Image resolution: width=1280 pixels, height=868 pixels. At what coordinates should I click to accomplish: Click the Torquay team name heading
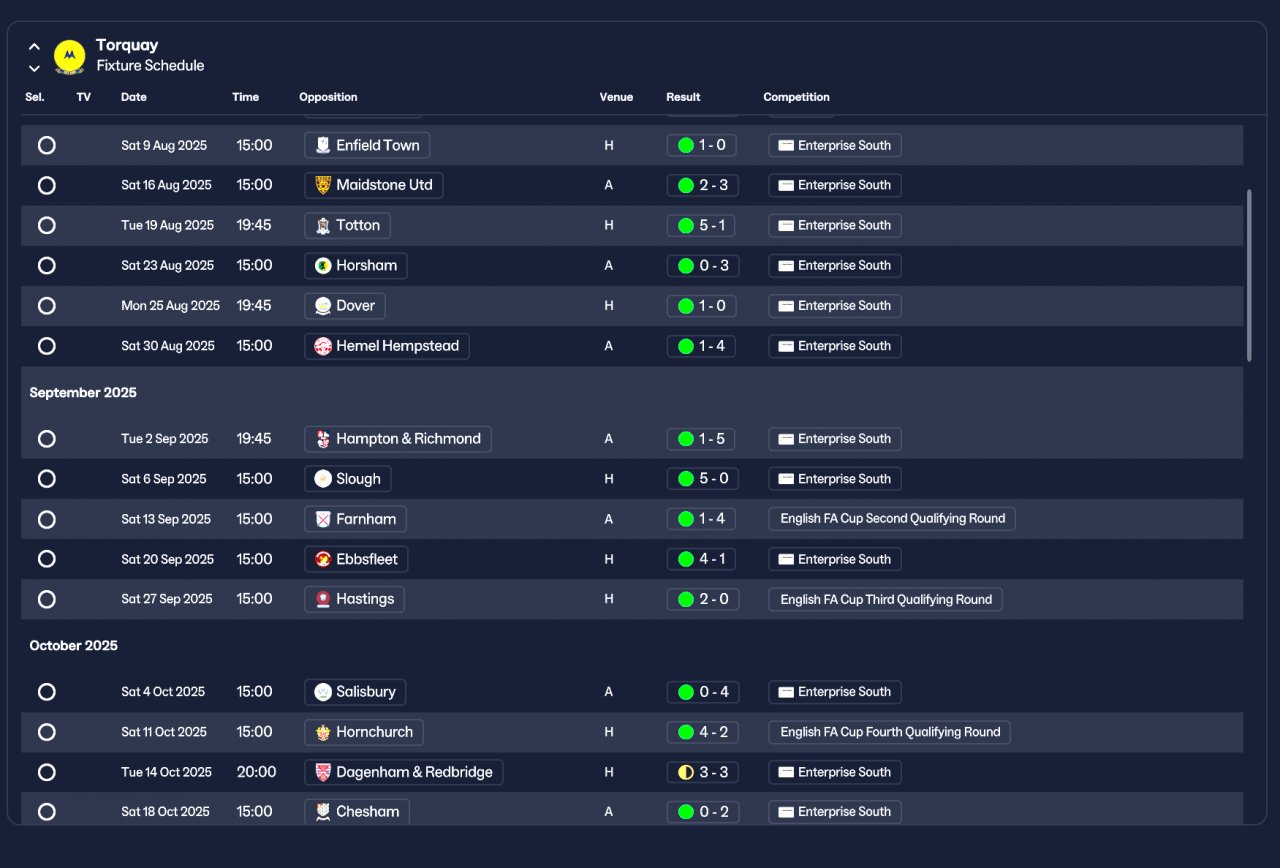[x=127, y=45]
